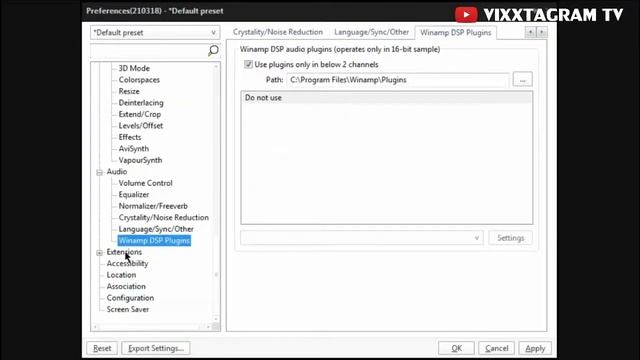Select Winamp DSP Plugins tree item
640x360 pixels.
click(154, 240)
